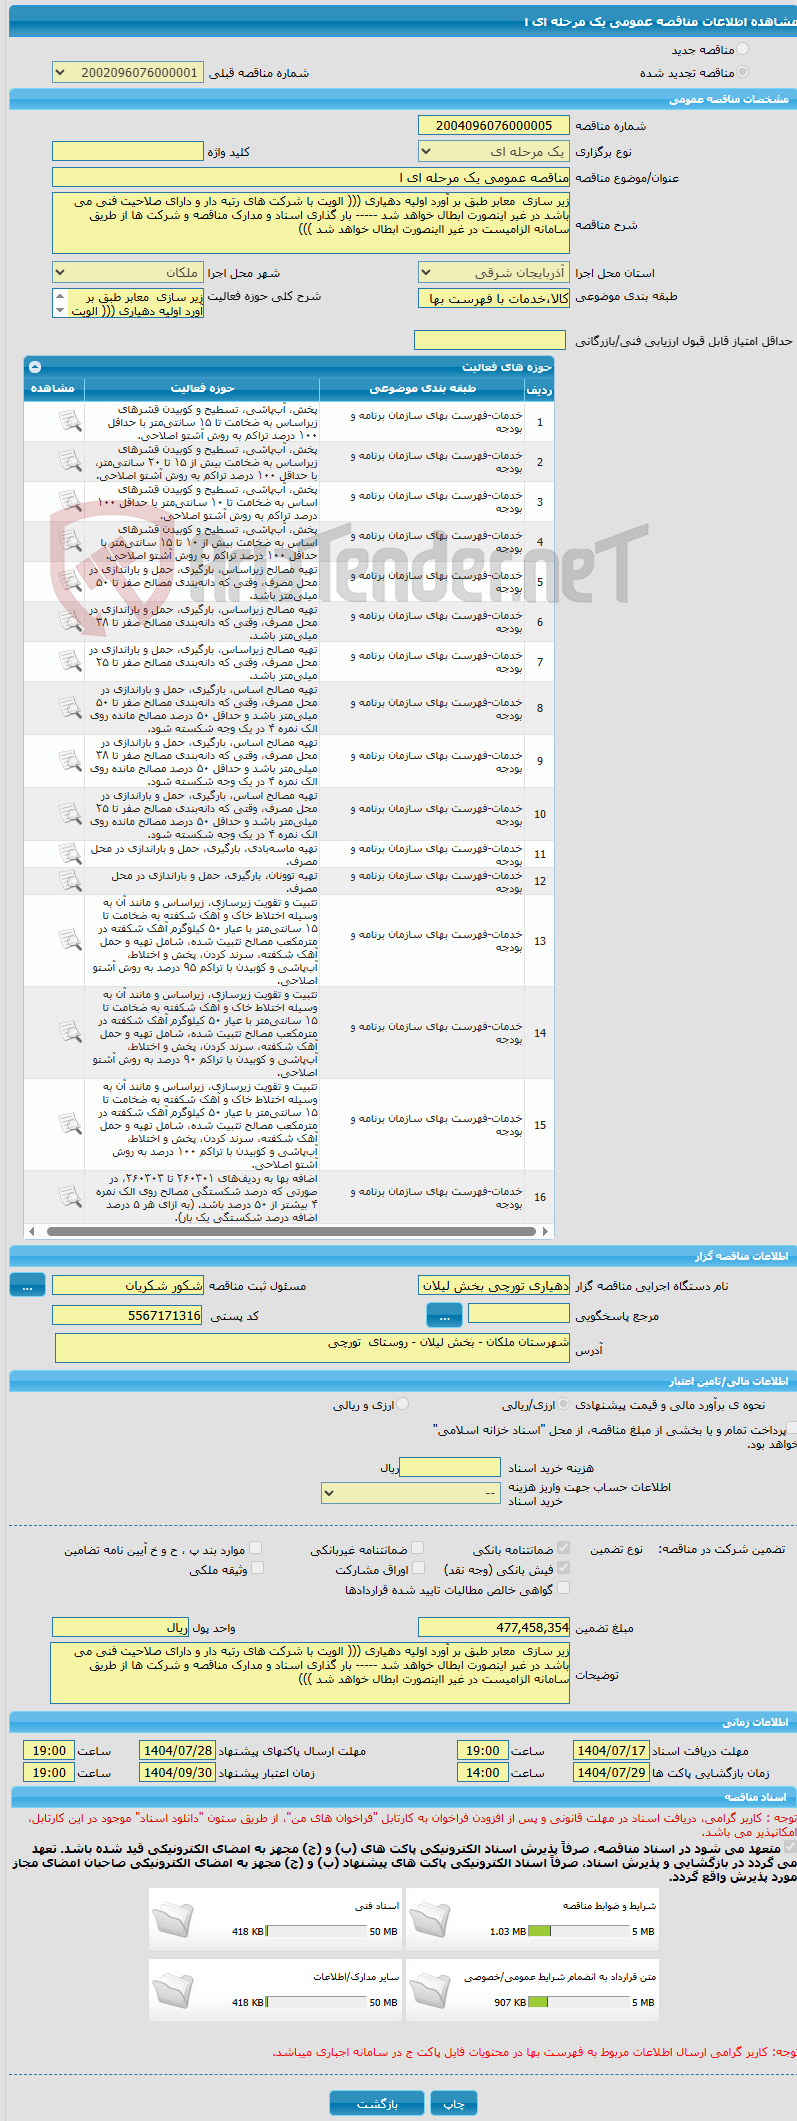Toggle the اوراق مشارکت checkbox
This screenshot has width=797, height=2121.
pos(419,1568)
